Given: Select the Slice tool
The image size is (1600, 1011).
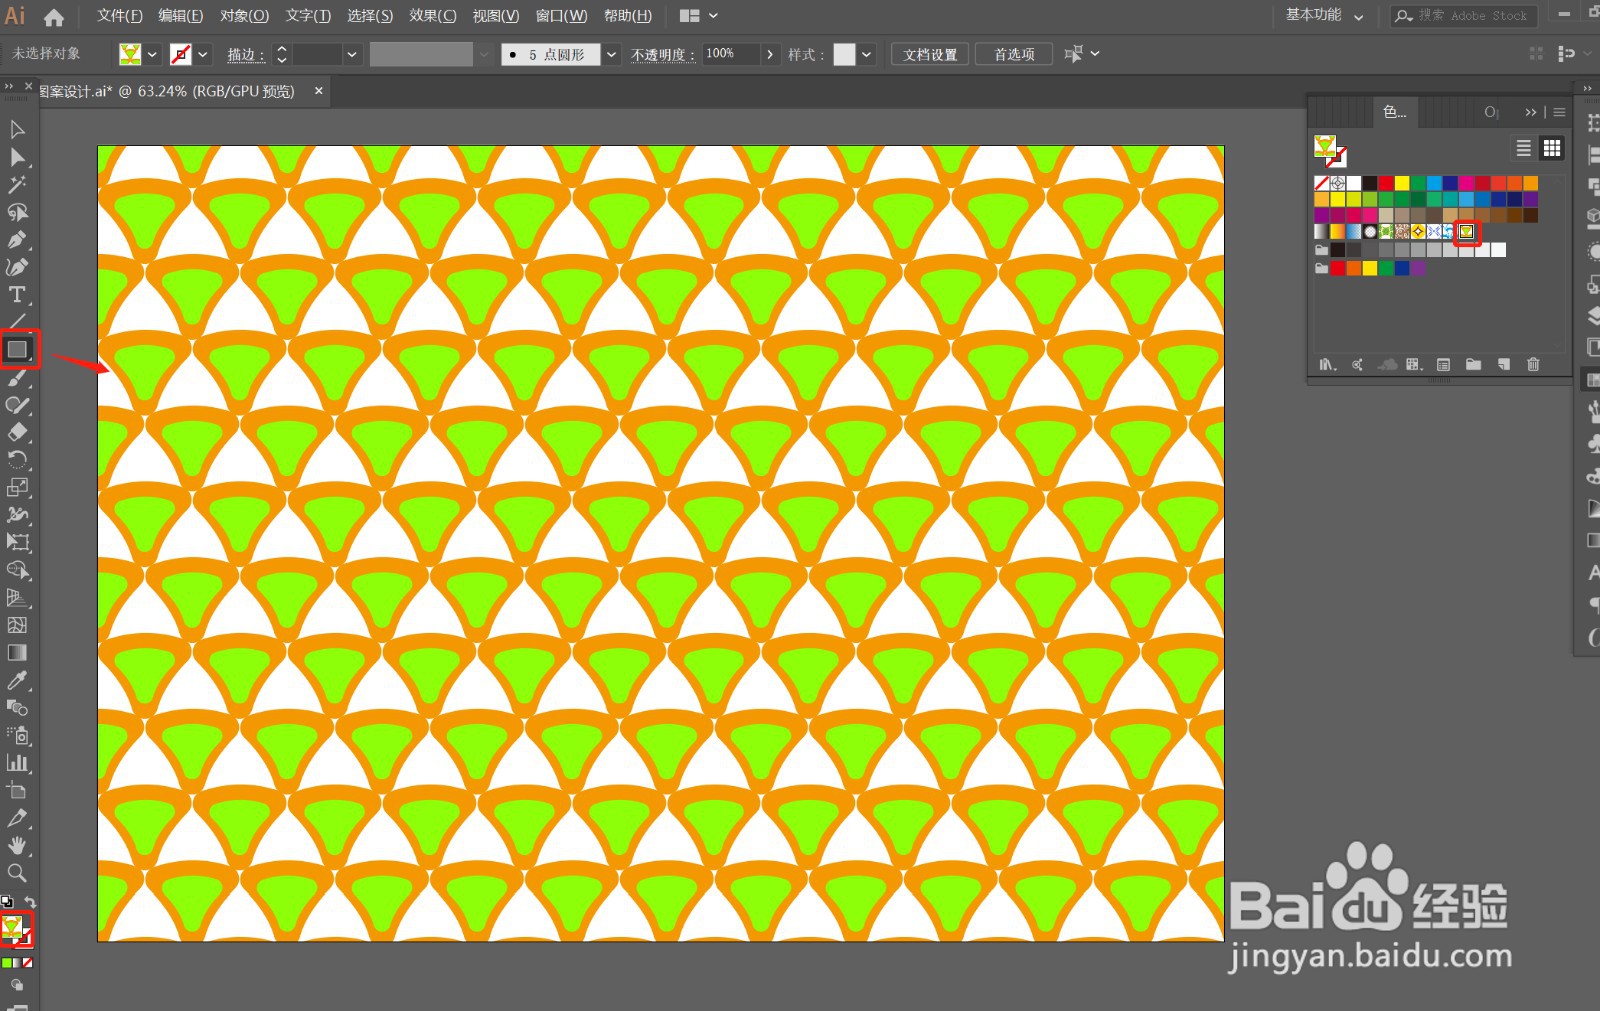Looking at the screenshot, I should pyautogui.click(x=17, y=818).
